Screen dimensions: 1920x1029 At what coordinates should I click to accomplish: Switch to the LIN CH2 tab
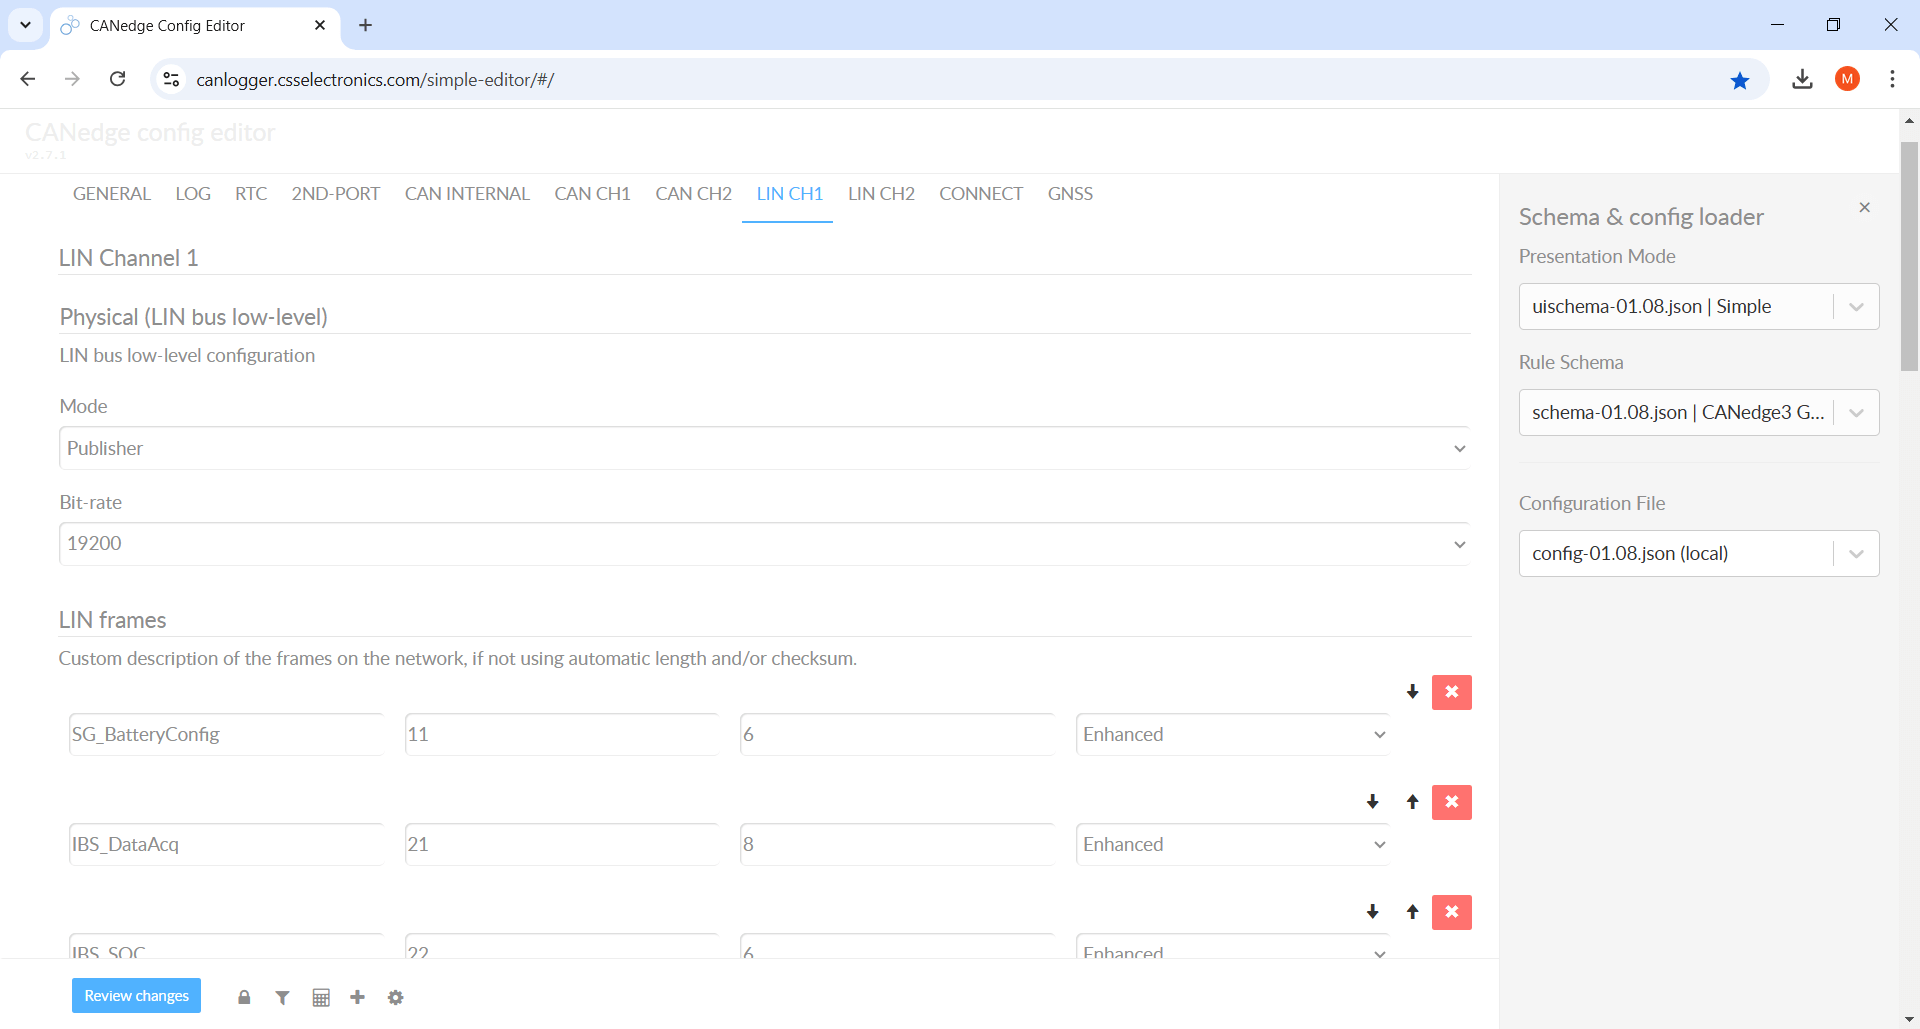881,194
